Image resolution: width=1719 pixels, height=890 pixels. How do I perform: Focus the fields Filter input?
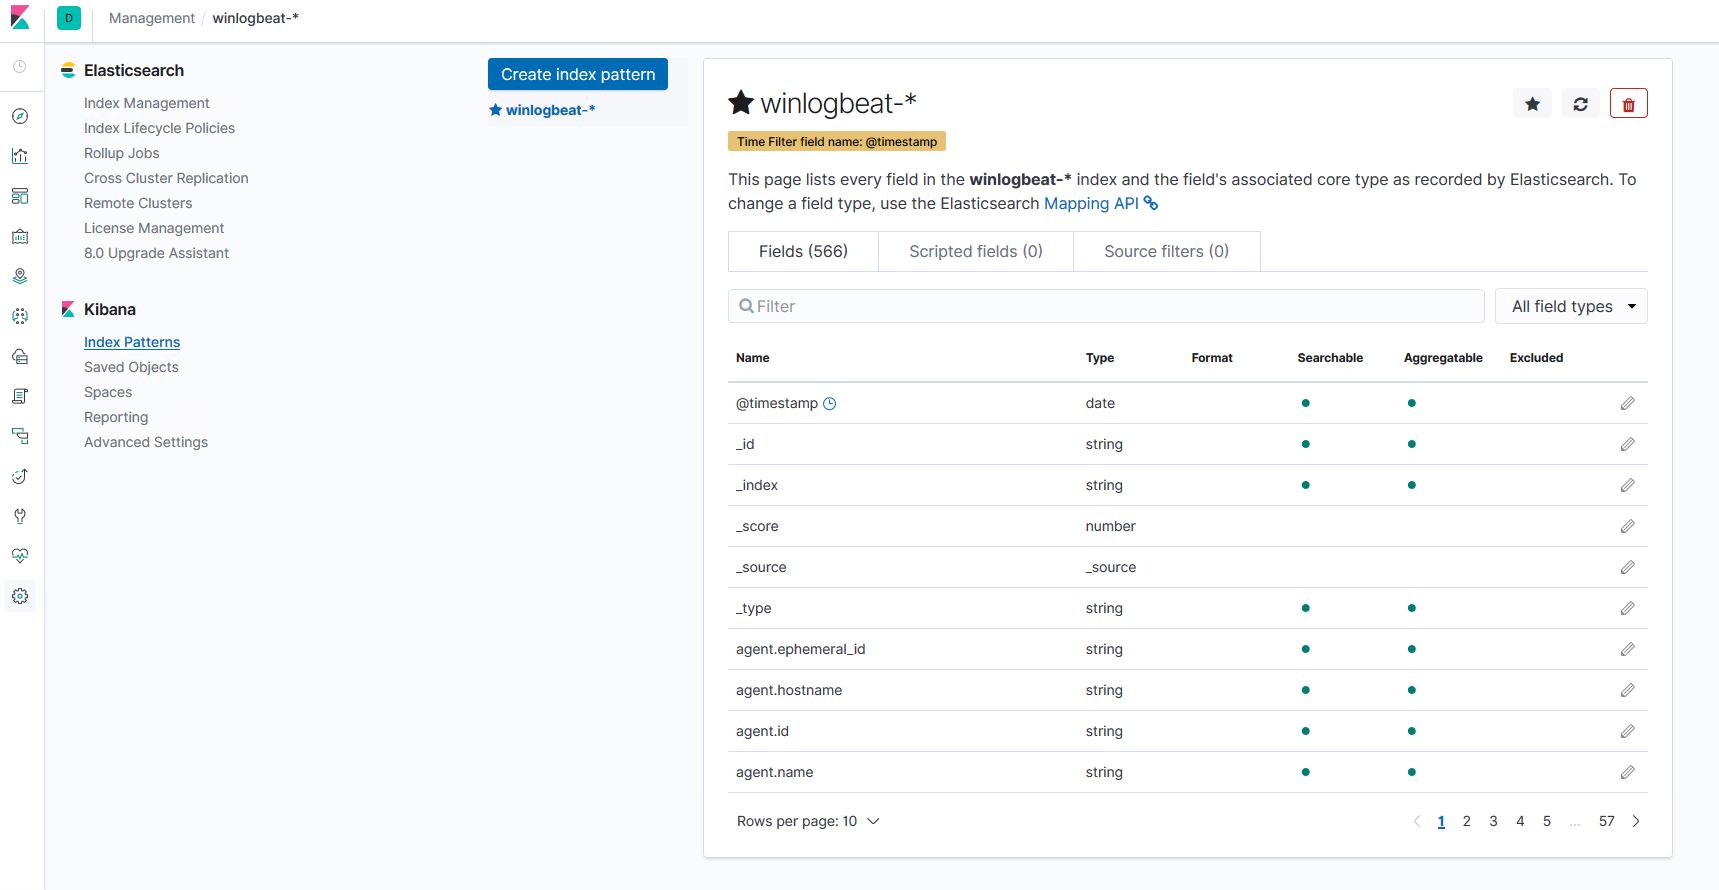click(x=1106, y=306)
